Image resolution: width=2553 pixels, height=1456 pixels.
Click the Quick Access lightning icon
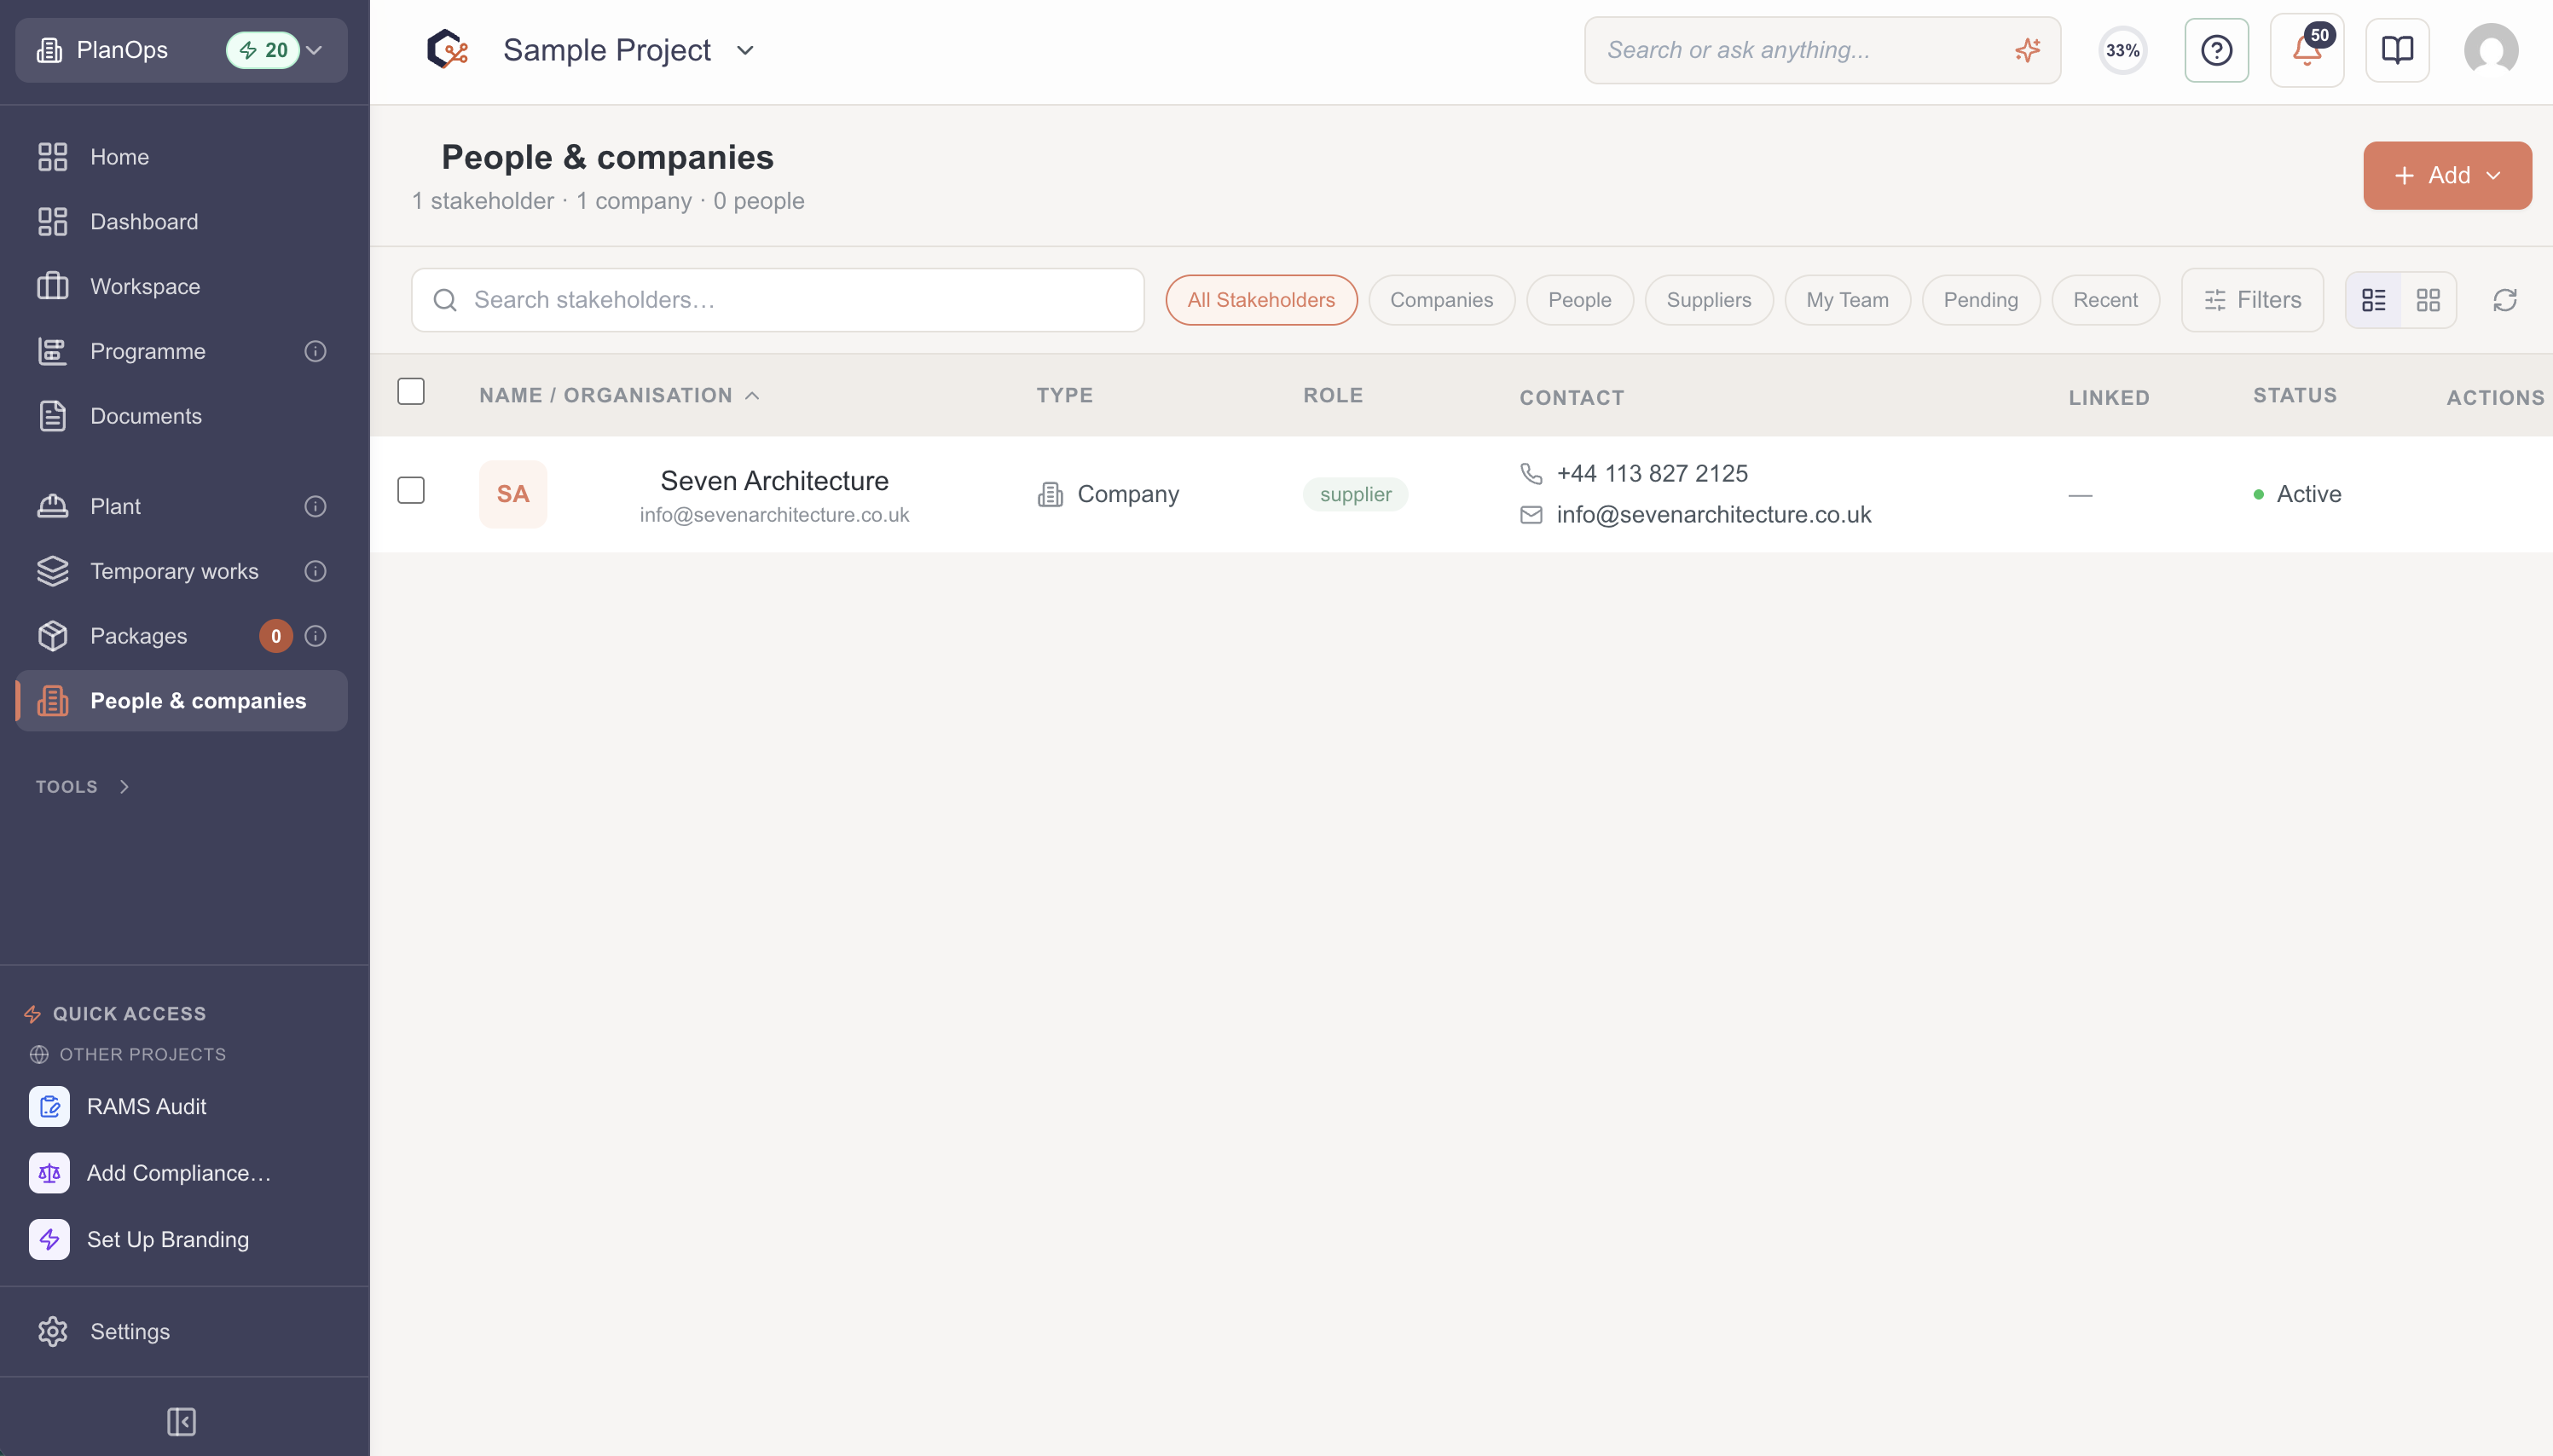tap(32, 1014)
